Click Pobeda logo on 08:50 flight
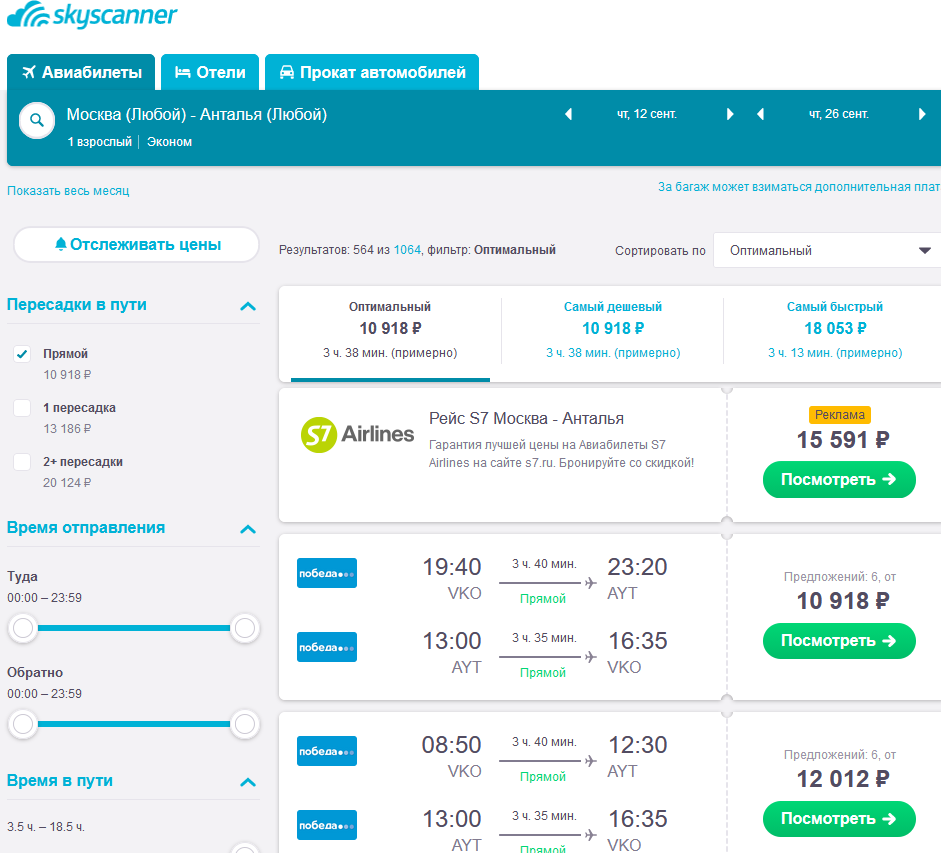Screen dimensions: 941x853 327,751
